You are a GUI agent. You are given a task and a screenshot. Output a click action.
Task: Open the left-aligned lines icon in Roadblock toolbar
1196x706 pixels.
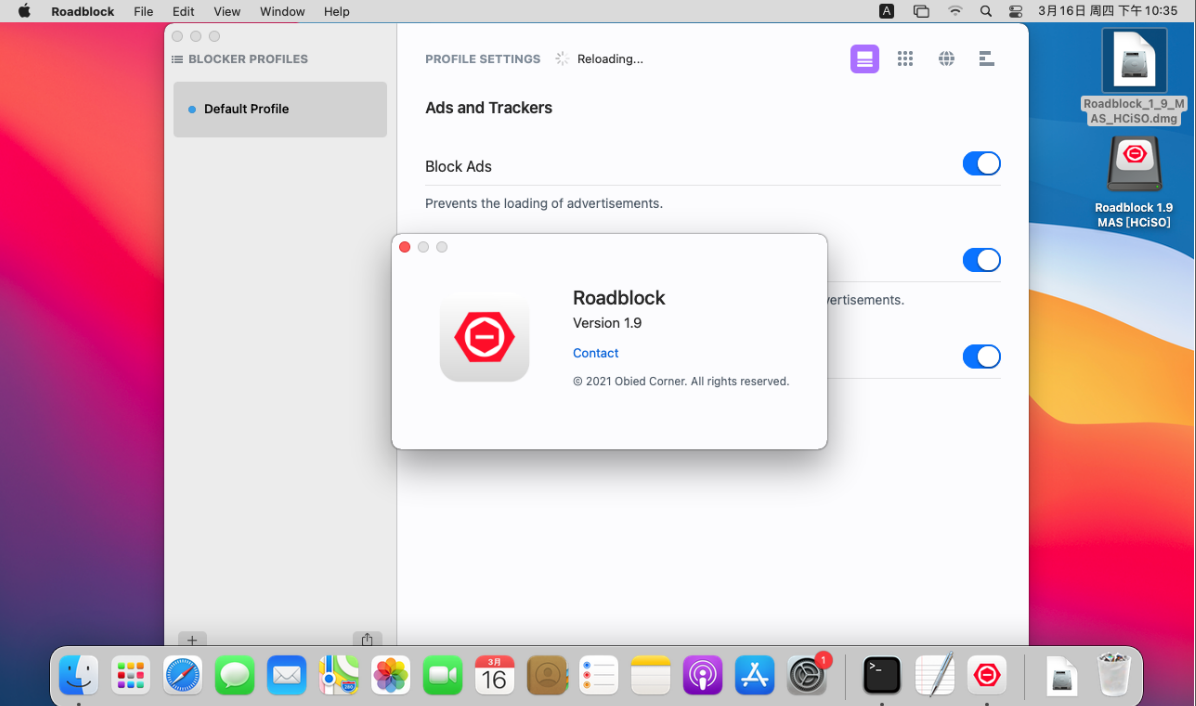(986, 59)
